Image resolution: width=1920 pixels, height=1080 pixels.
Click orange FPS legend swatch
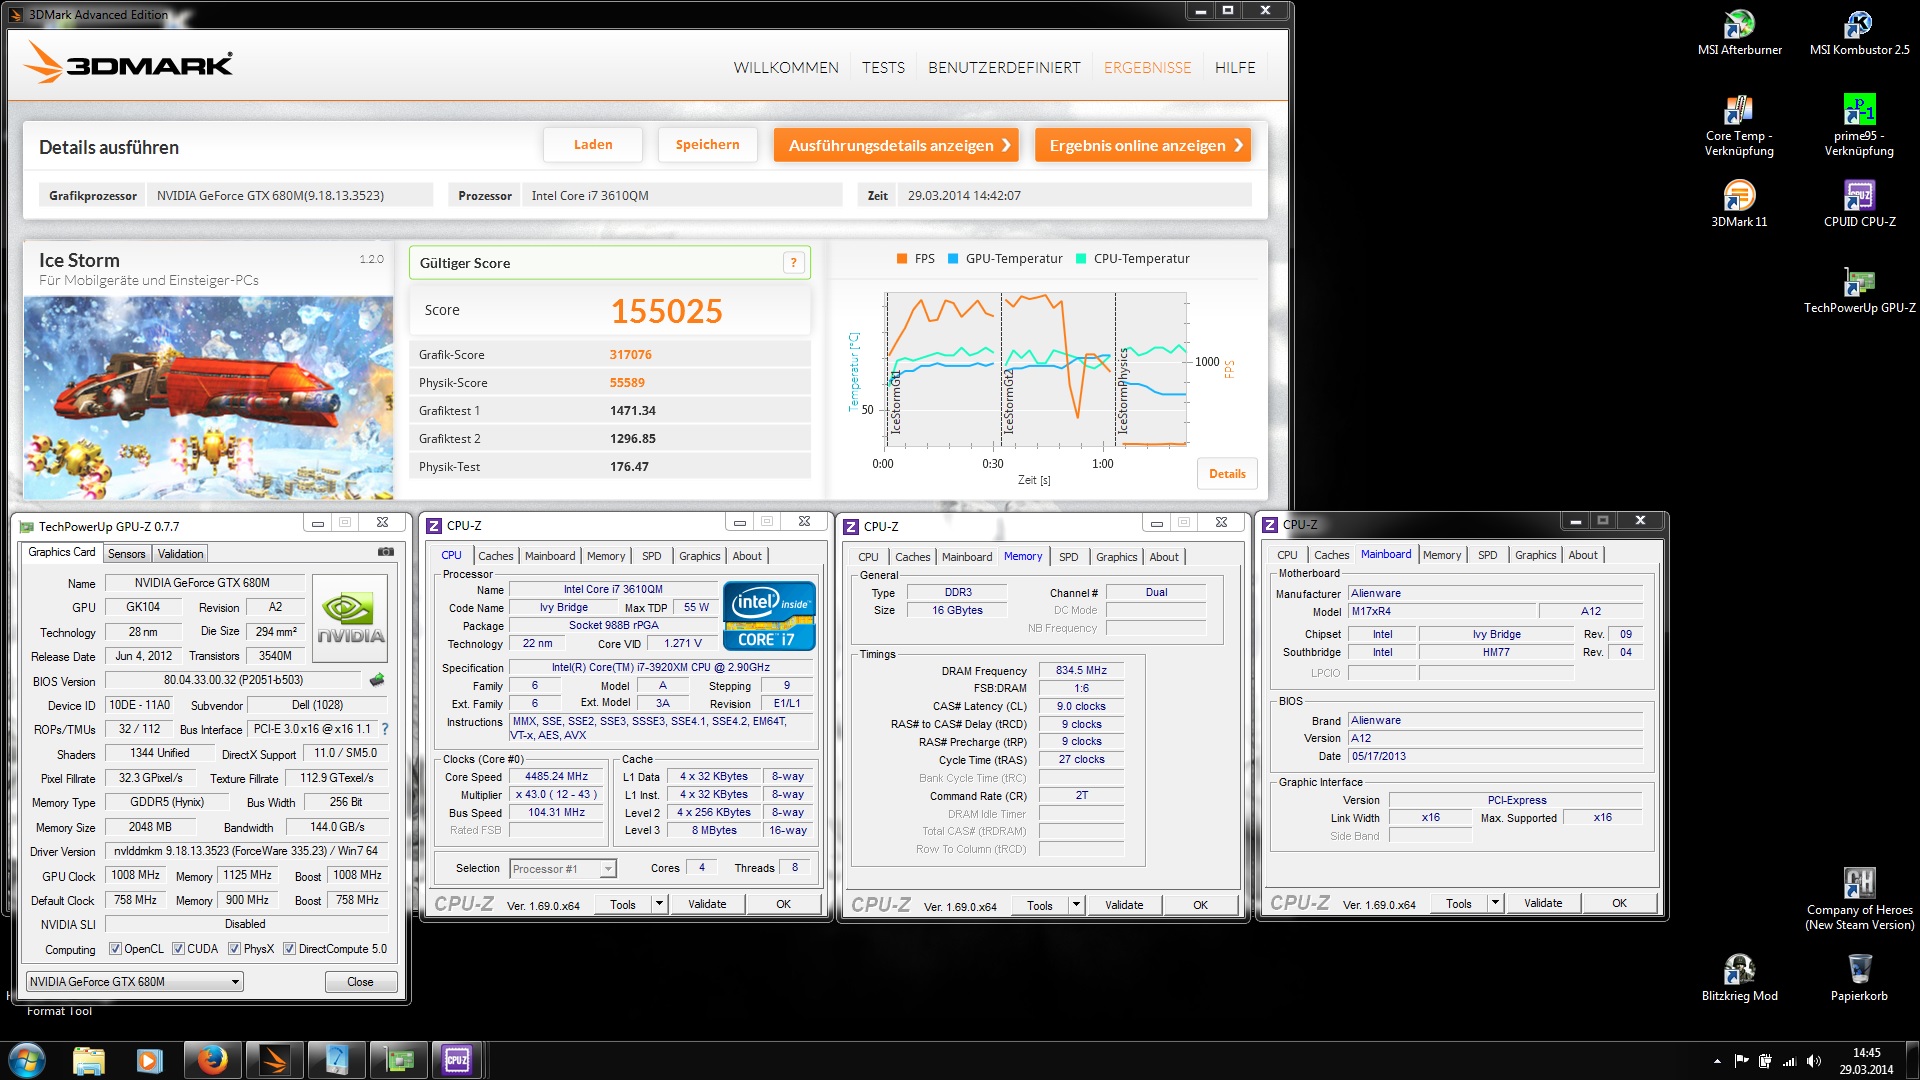coord(902,259)
